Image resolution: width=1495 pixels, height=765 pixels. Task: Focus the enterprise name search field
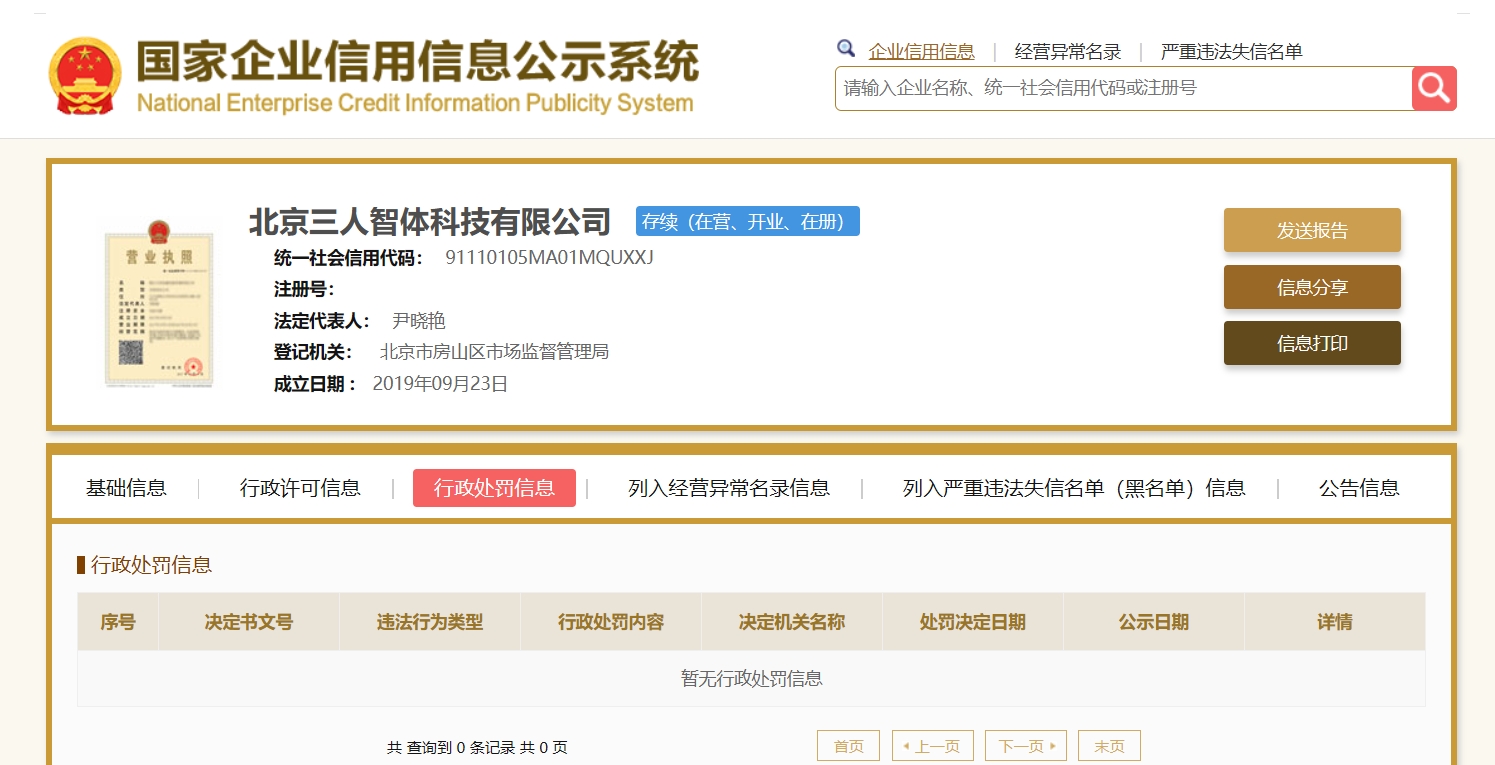point(1123,88)
